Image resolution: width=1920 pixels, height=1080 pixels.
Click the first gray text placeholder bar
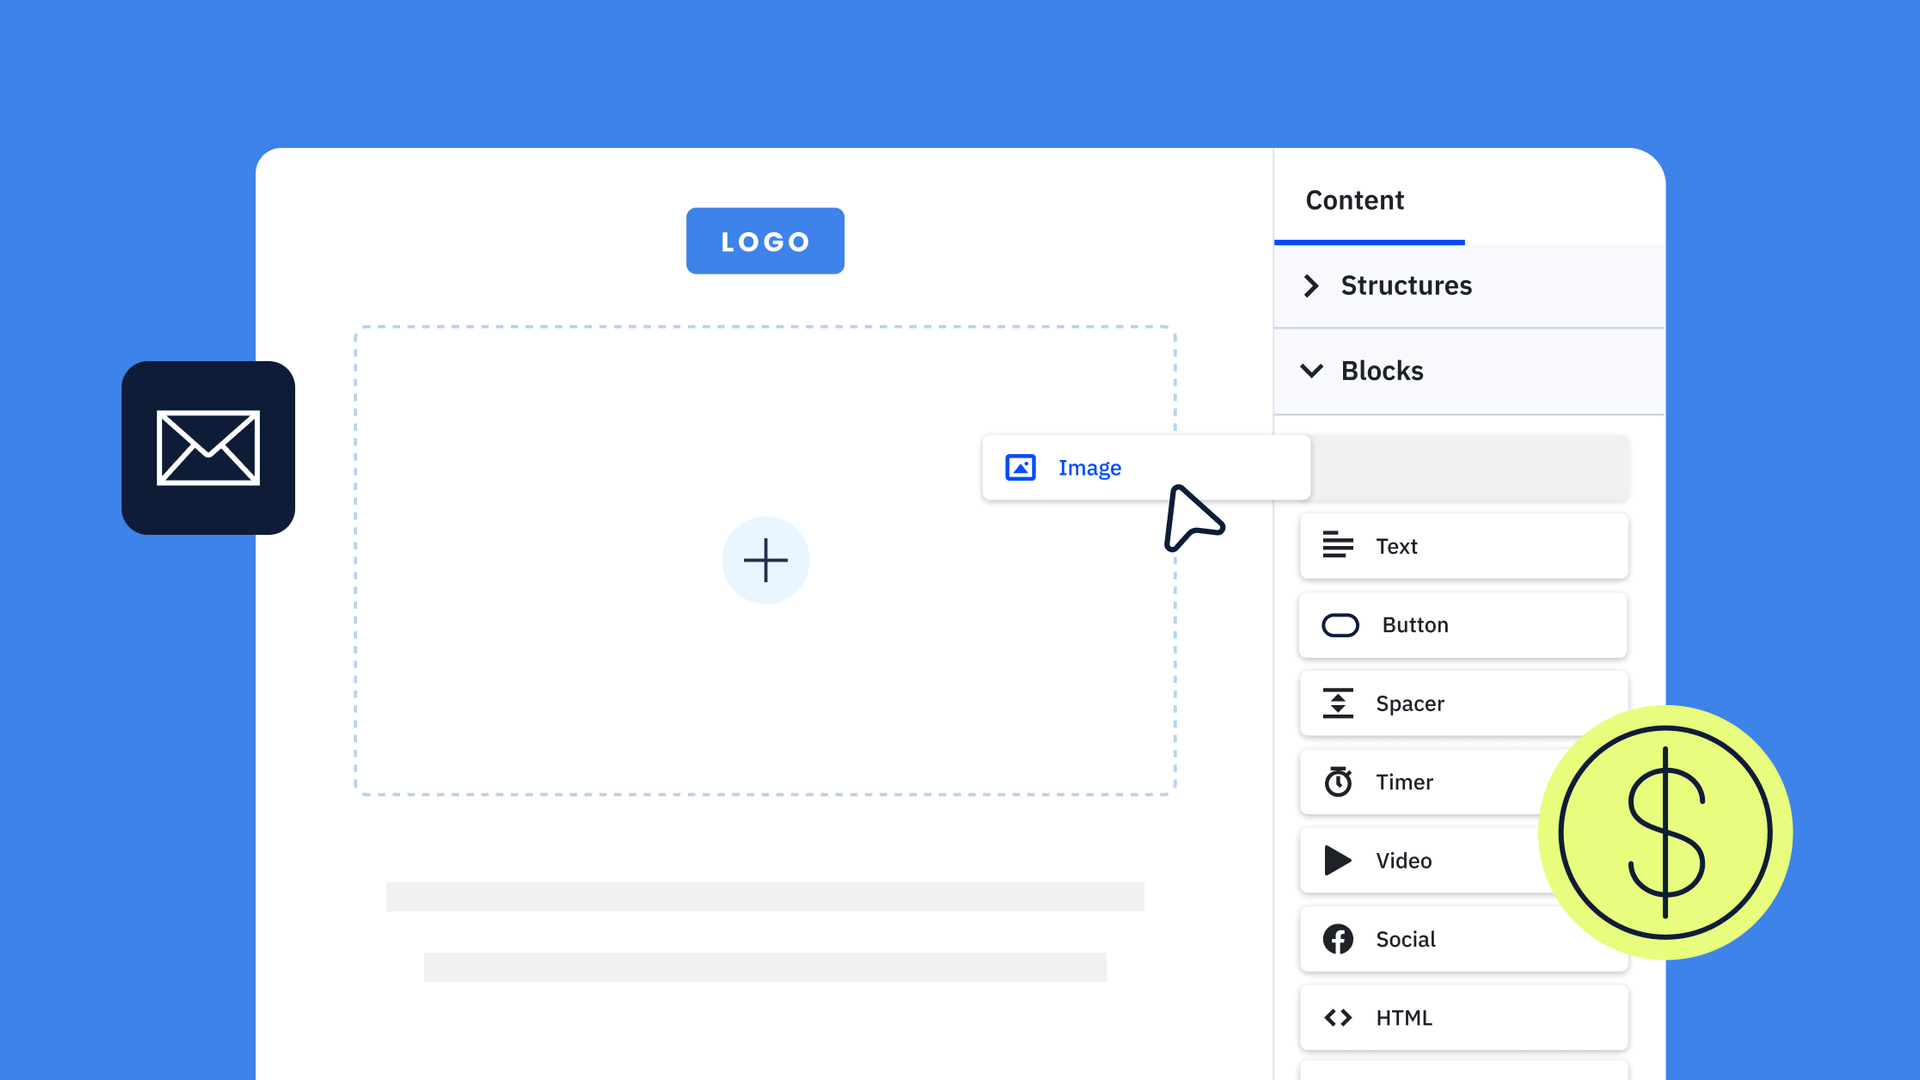[x=765, y=896]
